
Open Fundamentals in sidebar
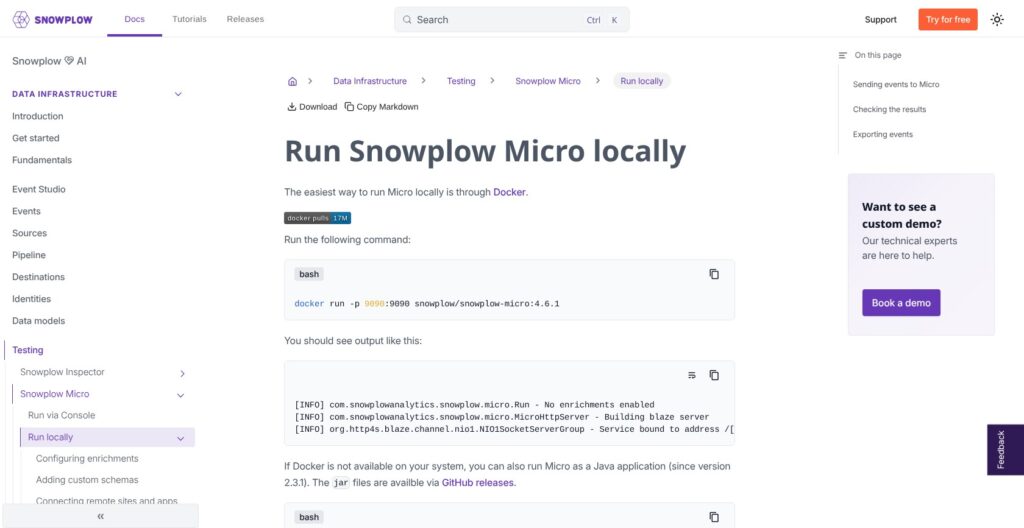(x=42, y=160)
